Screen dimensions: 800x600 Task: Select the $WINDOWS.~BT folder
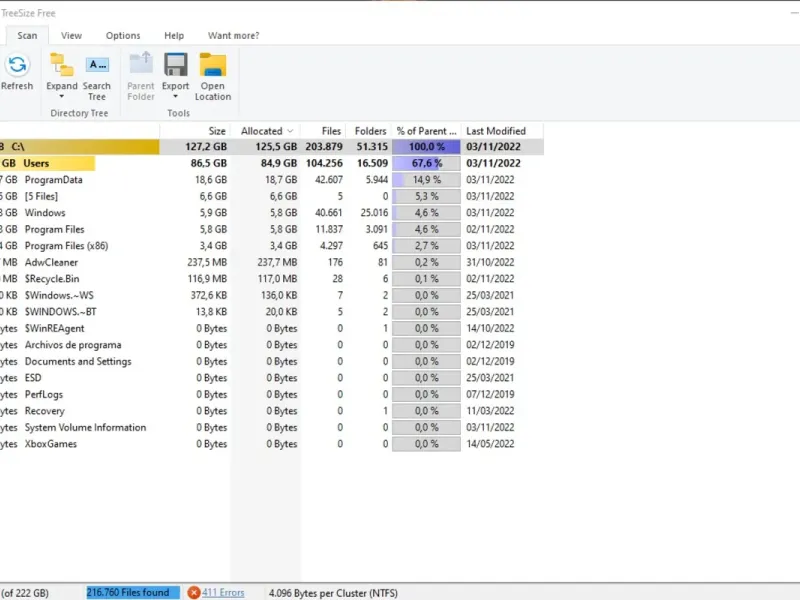point(61,312)
